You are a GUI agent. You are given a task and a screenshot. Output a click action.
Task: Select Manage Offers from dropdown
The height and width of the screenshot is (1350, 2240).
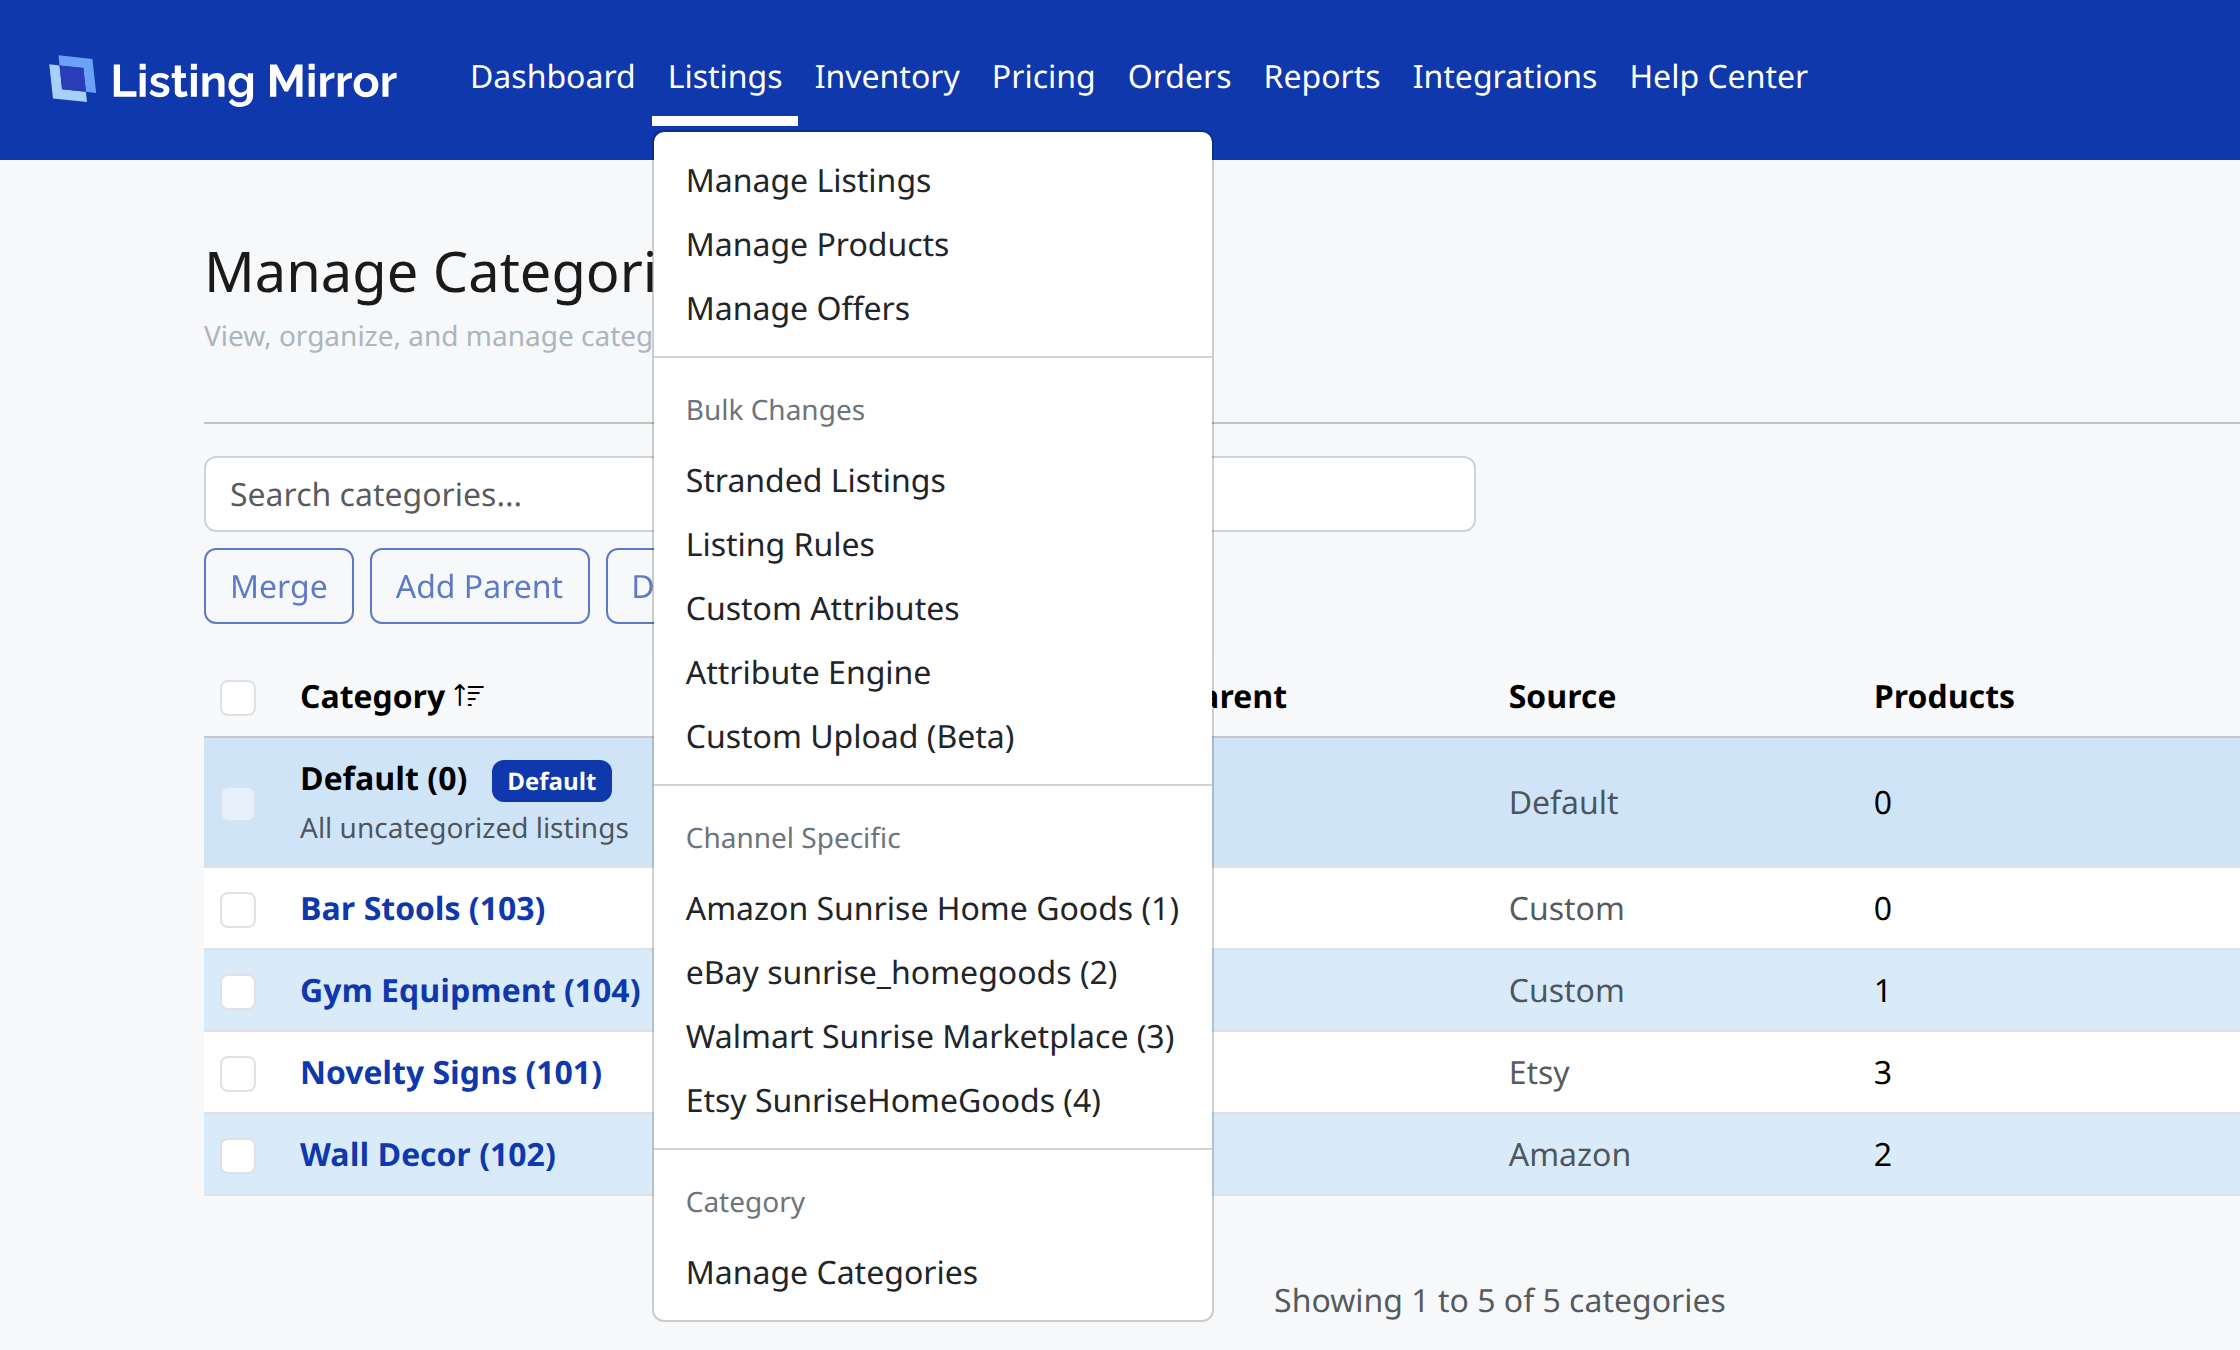932,309
